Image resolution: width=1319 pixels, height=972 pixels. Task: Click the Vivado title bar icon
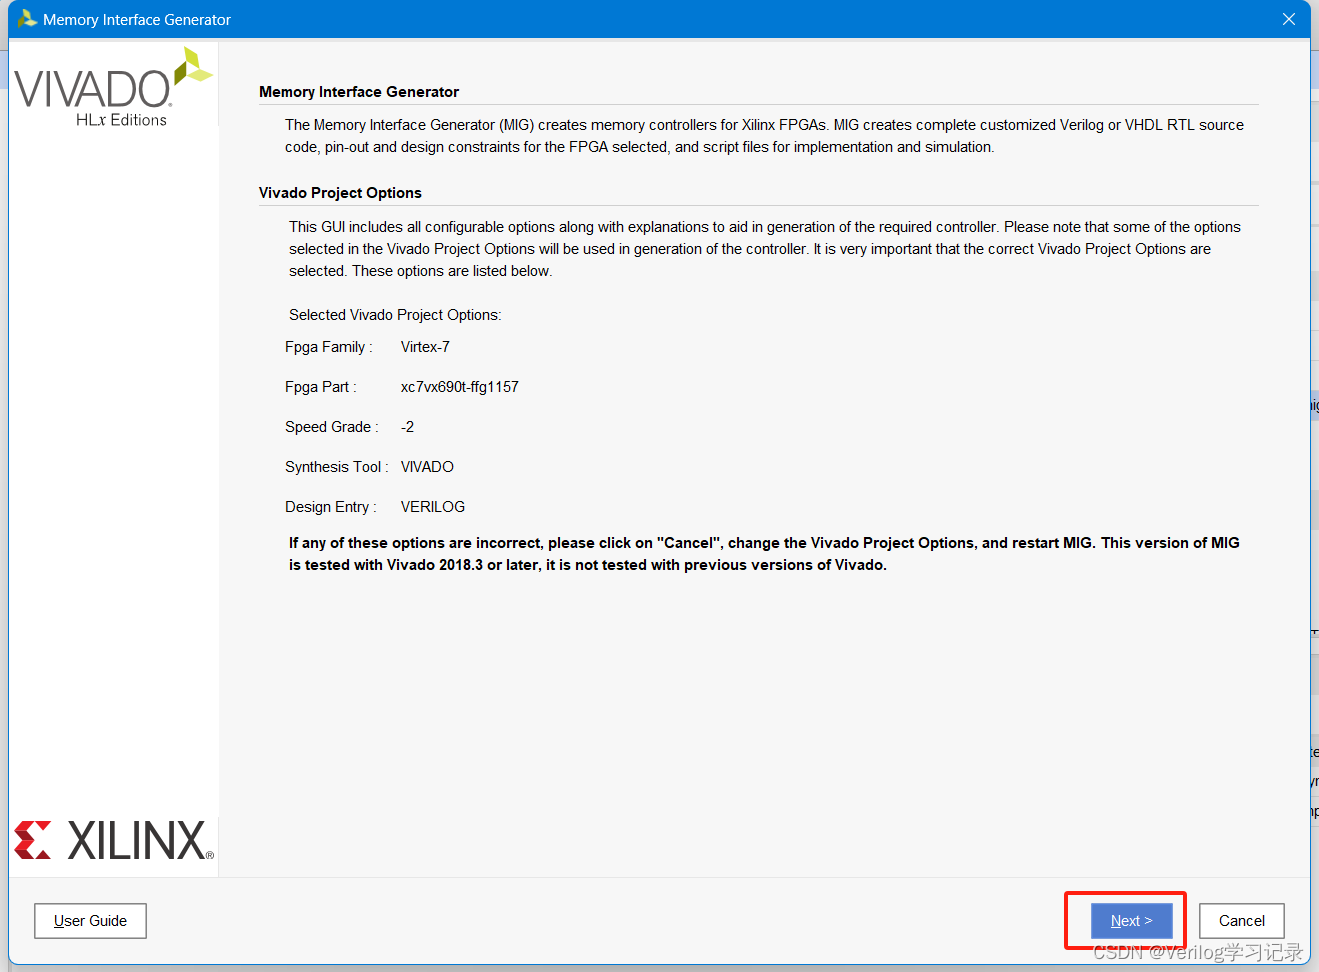[x=27, y=19]
